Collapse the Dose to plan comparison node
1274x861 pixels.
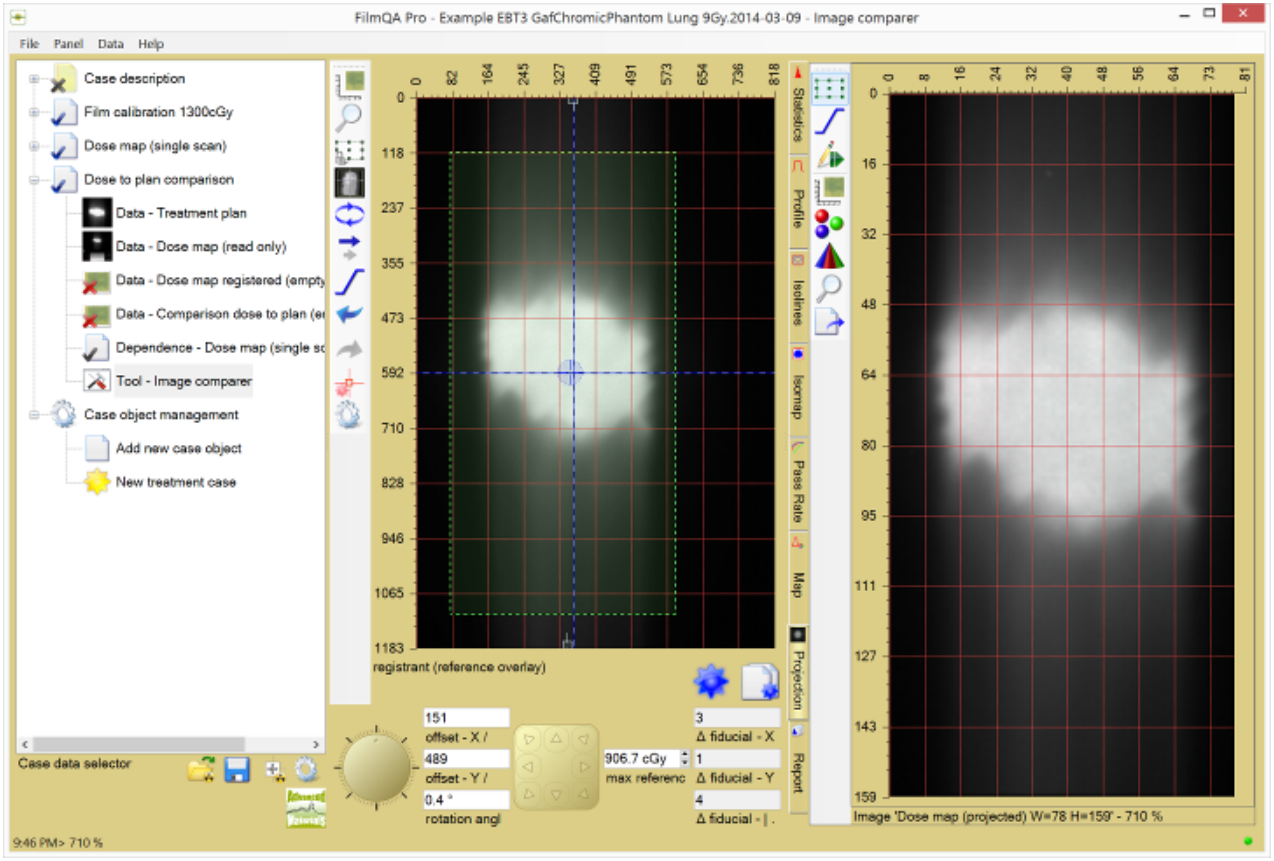34,180
